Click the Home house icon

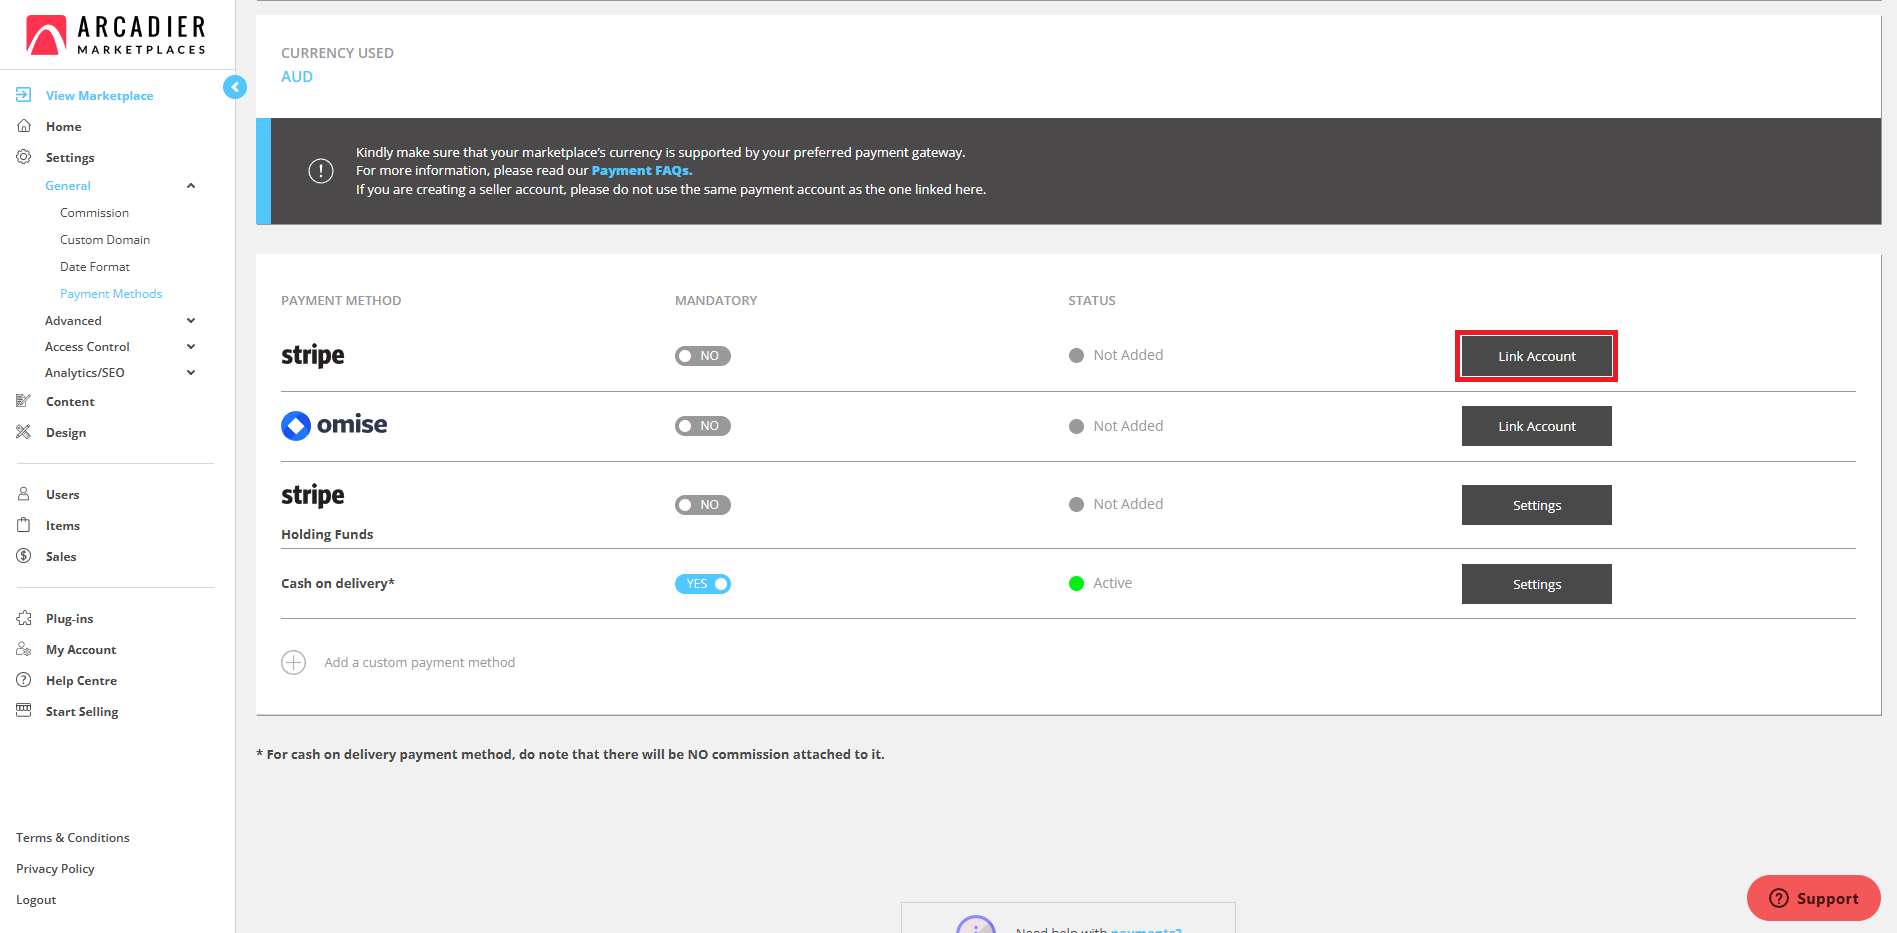[x=24, y=126]
